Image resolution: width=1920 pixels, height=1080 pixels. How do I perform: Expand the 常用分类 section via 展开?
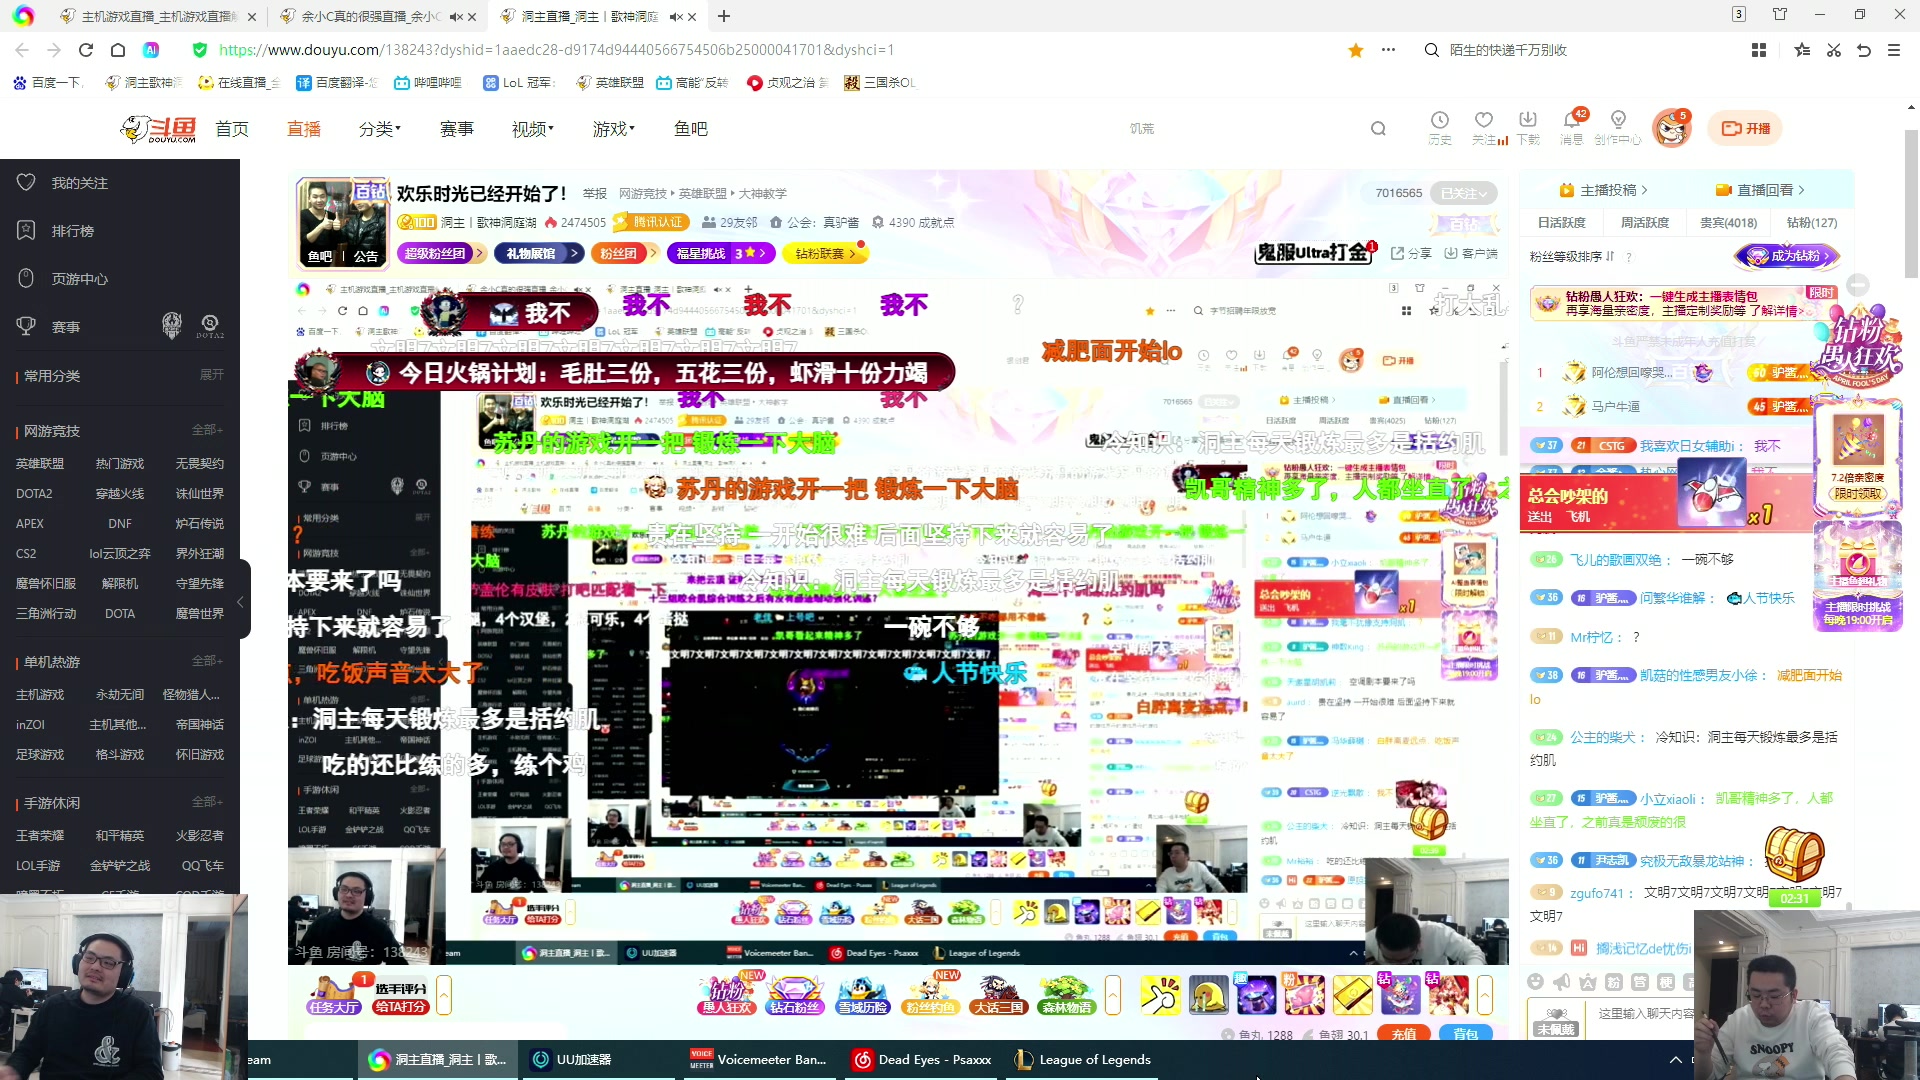tap(212, 375)
